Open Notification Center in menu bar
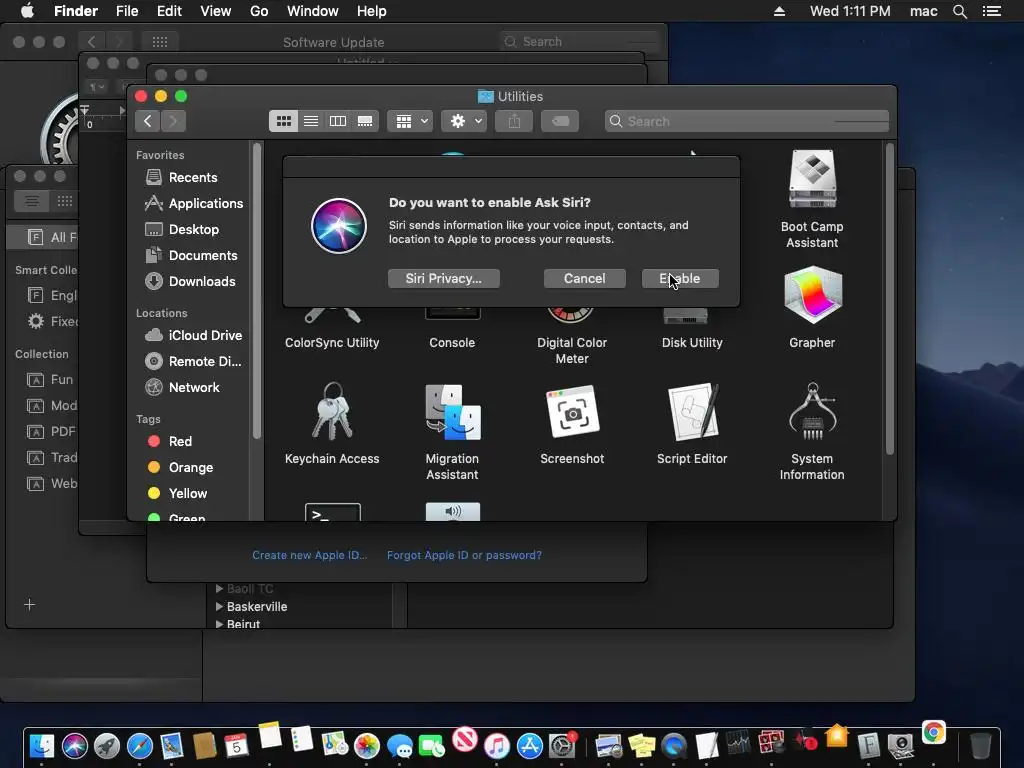The height and width of the screenshot is (768, 1024). (x=992, y=11)
